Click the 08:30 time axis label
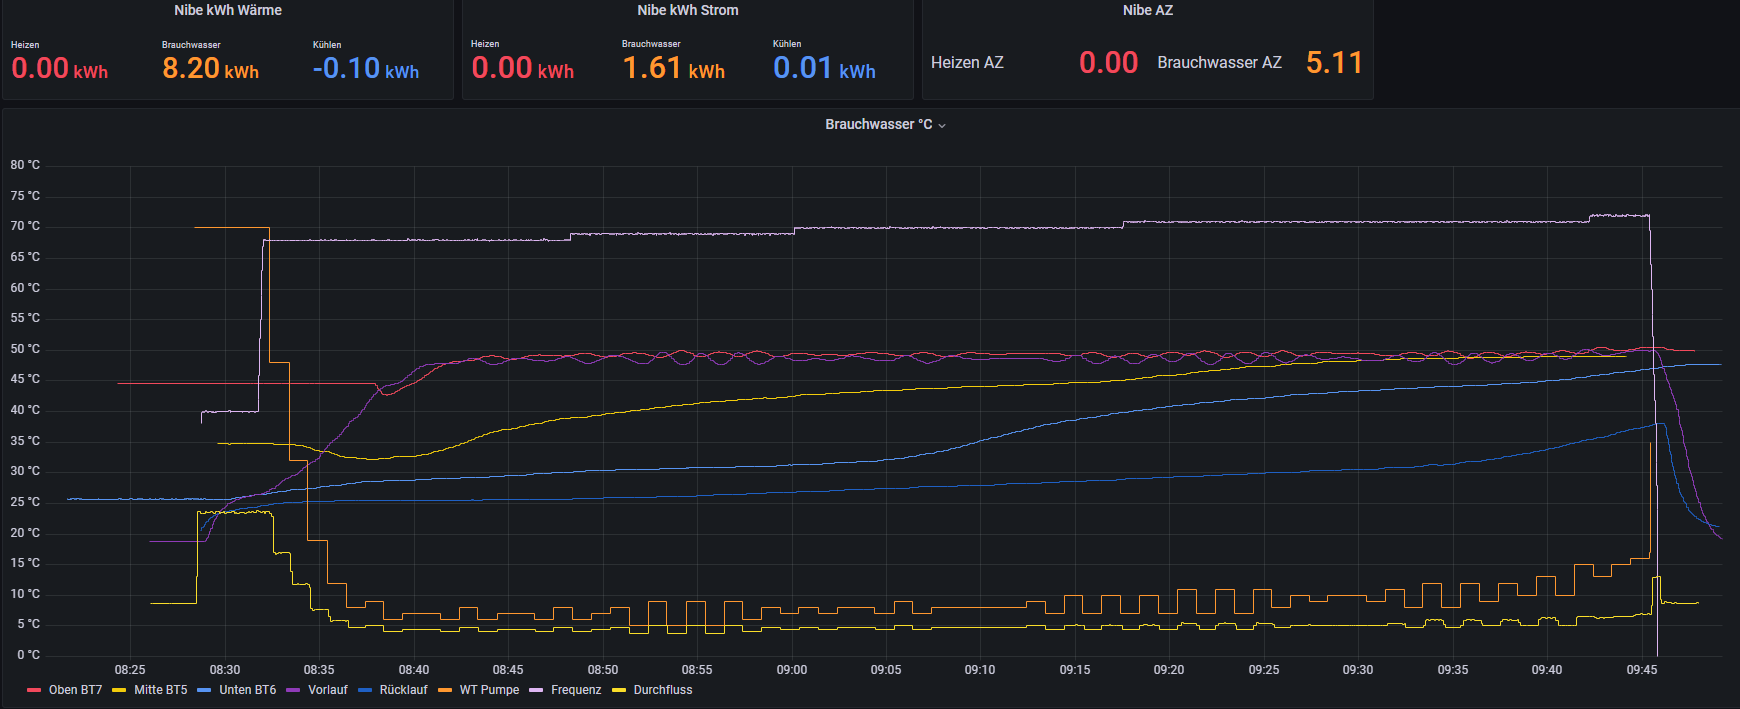1740x709 pixels. [225, 670]
